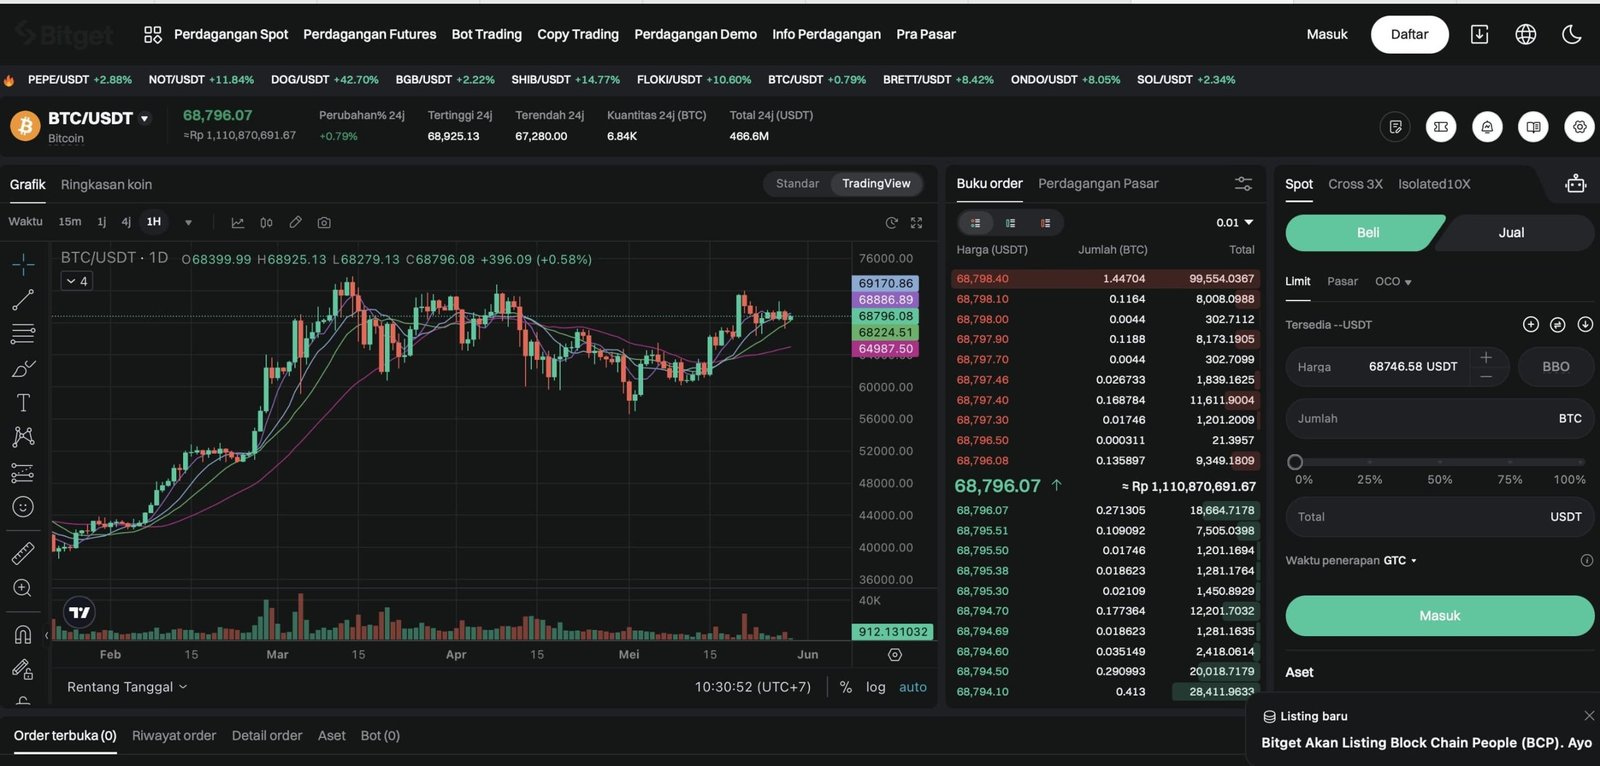Select the crosshair cursor tool
1600x766 pixels.
click(x=23, y=264)
